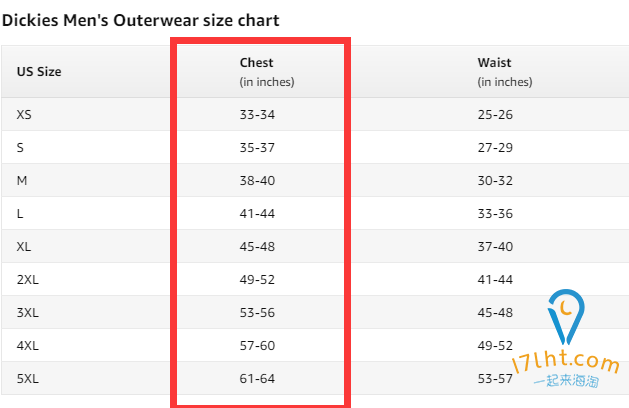The width and height of the screenshot is (629, 408).
Task: Click the Chinese text under the watermark
Action: click(x=566, y=380)
